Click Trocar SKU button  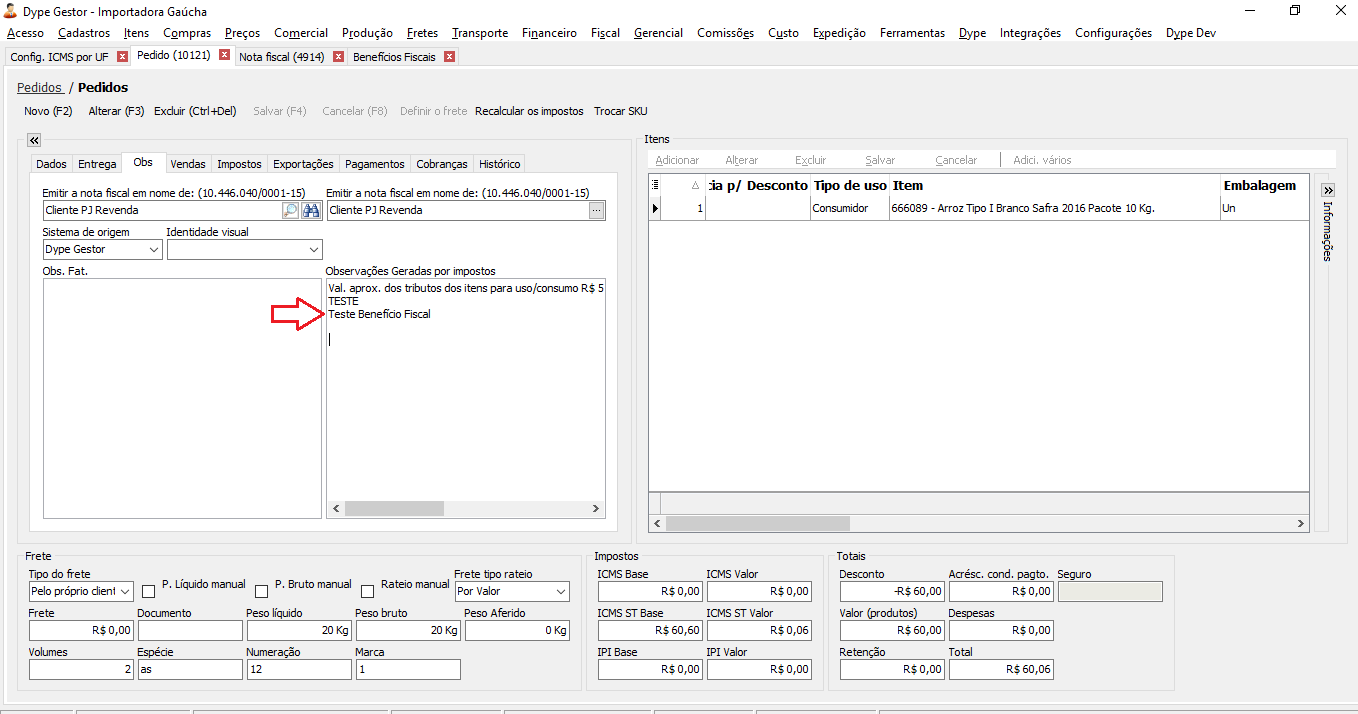tap(621, 111)
